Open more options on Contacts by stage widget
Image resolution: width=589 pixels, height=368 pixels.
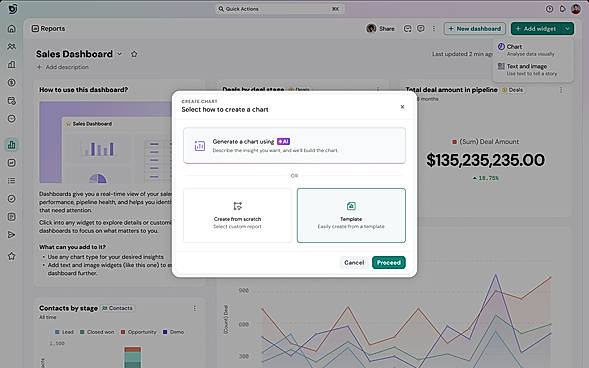pos(195,308)
